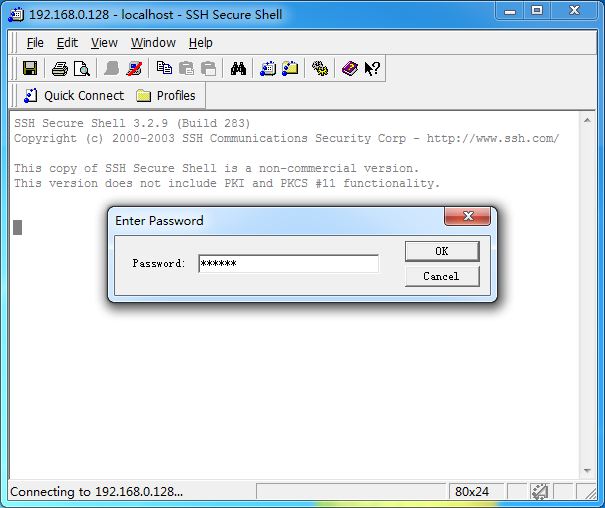The image size is (605, 508).
Task: Open the Settings icon
Action: coord(320,69)
